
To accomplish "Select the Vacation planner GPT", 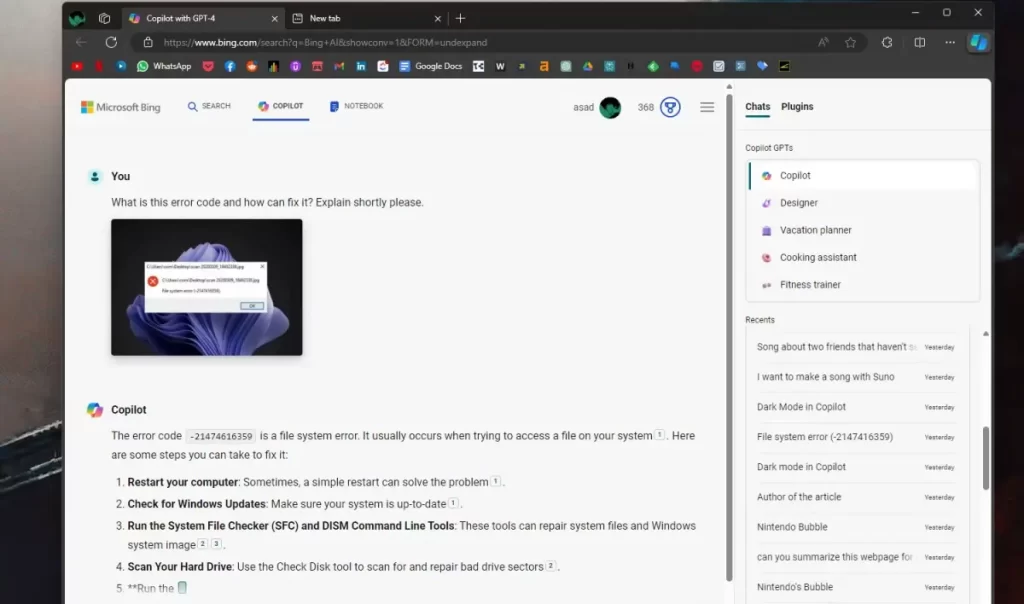I will [863, 230].
